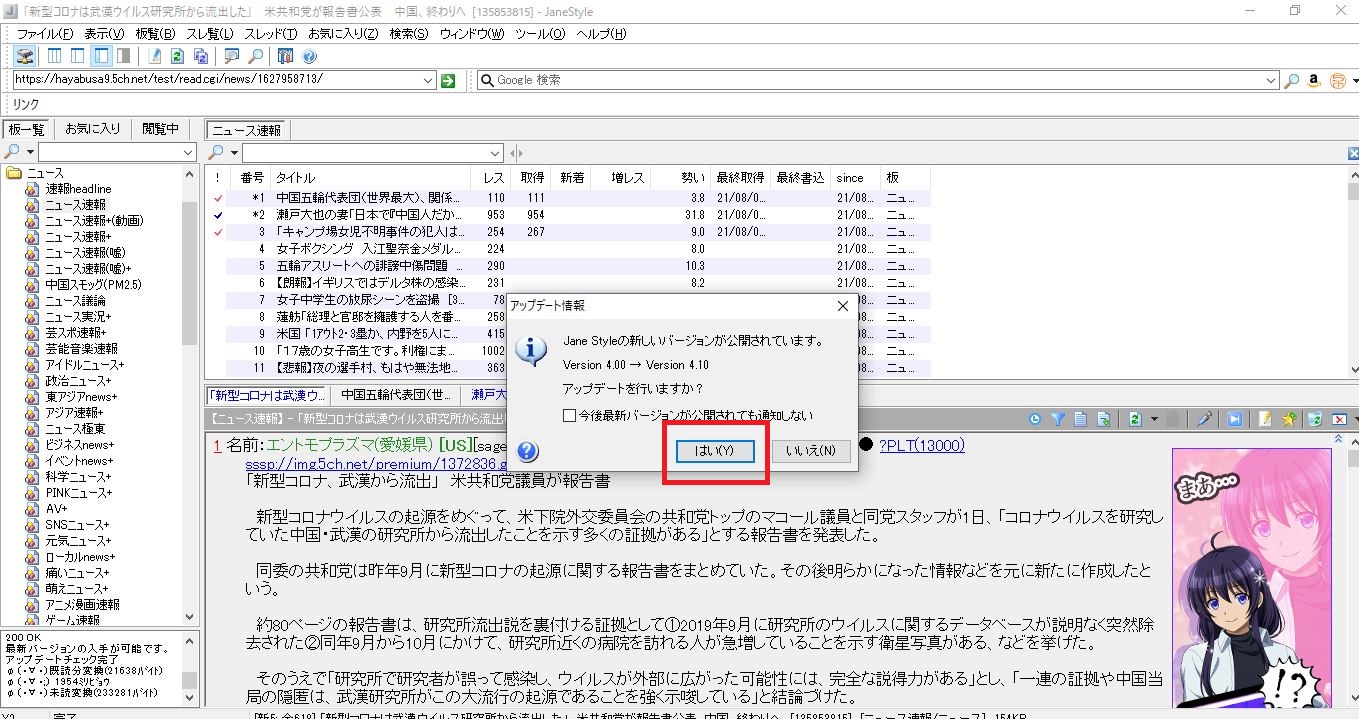The width and height of the screenshot is (1359, 719).
Task: Select the 芸能音楽速報 board in tree
Action: point(81,349)
